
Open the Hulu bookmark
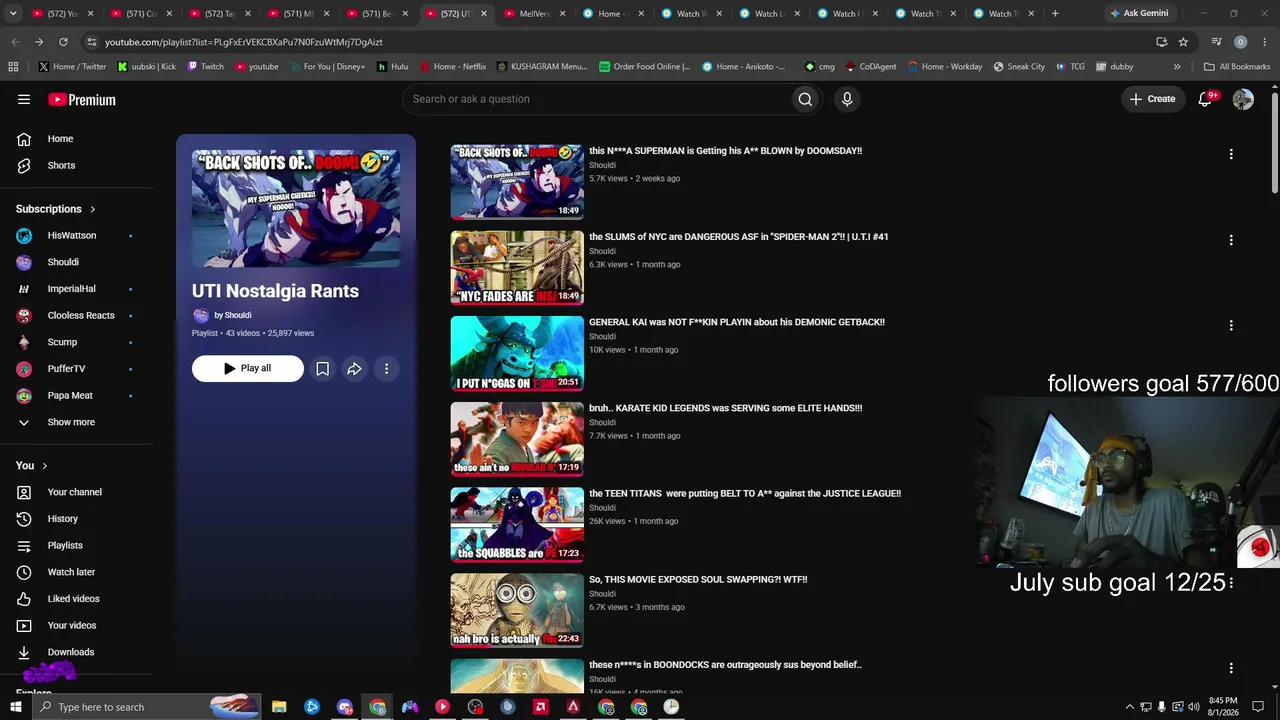(392, 67)
